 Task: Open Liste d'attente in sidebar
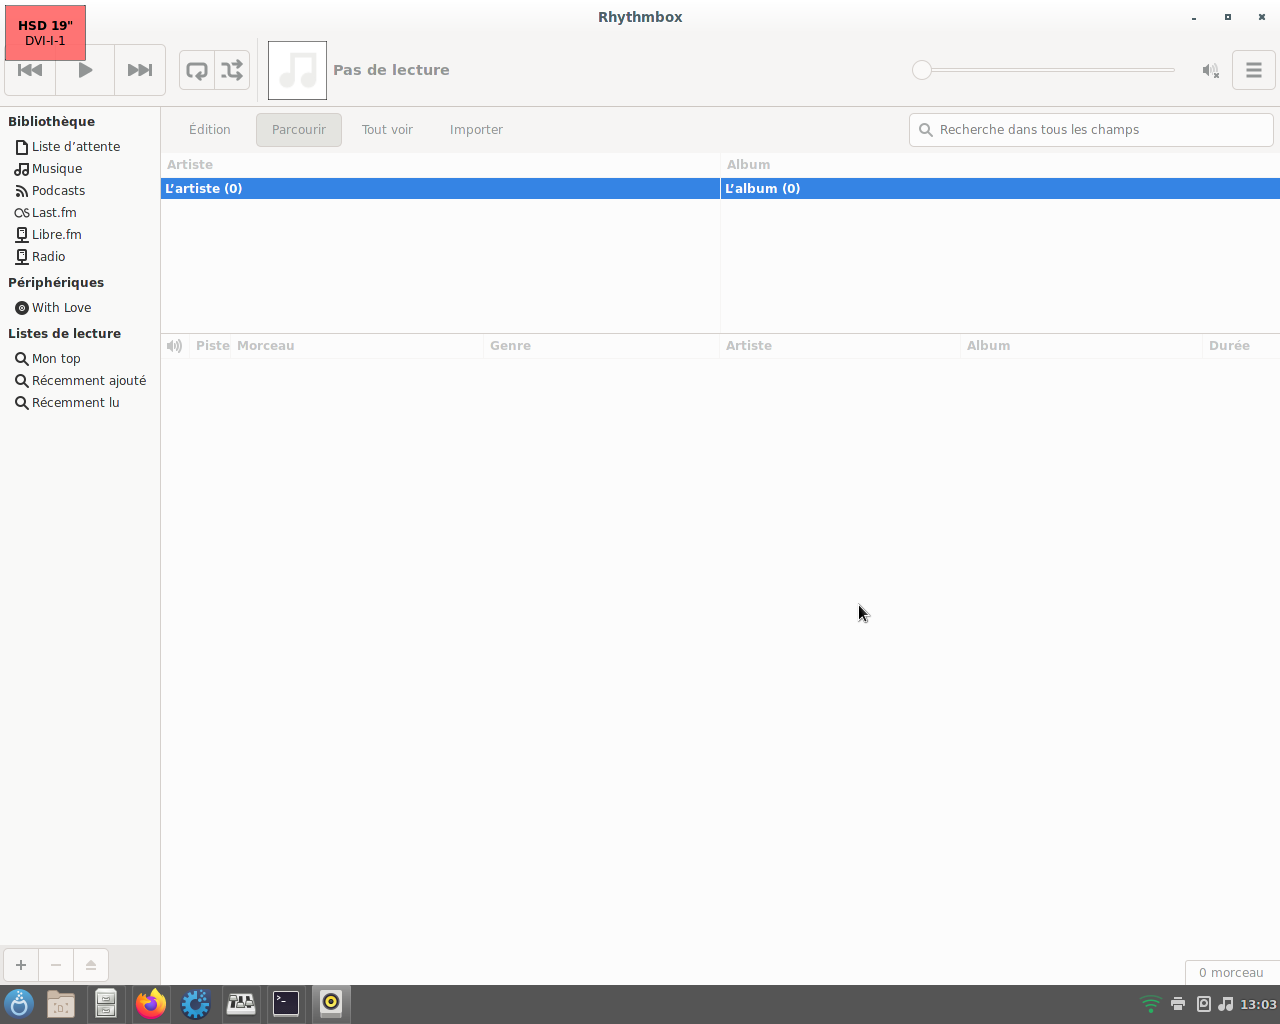click(80, 147)
